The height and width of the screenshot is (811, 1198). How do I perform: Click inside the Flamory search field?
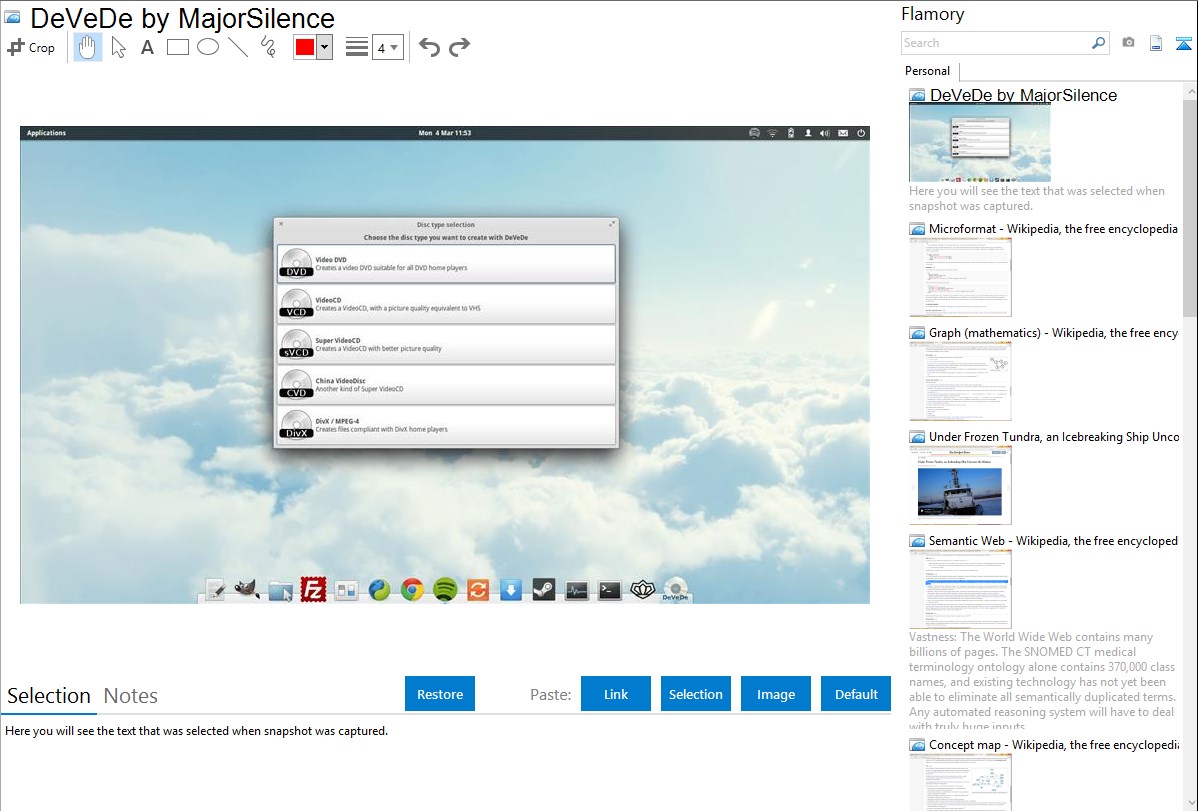(x=995, y=43)
